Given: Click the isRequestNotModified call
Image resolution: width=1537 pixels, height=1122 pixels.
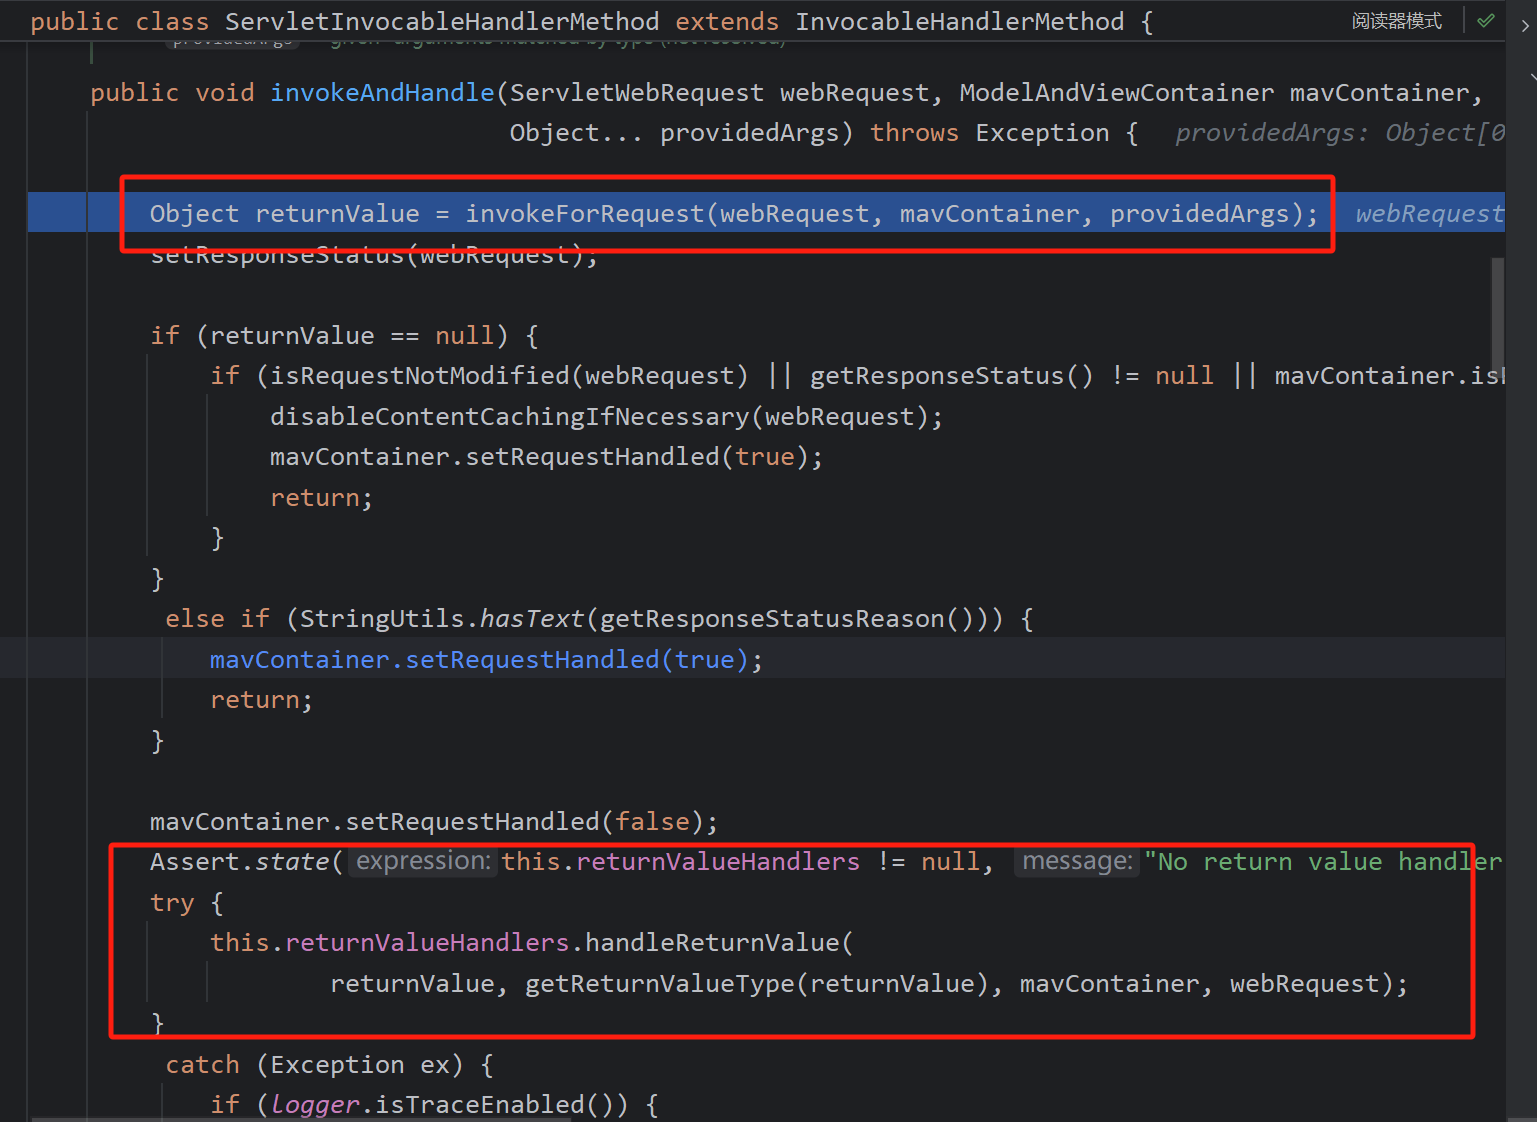Looking at the screenshot, I should (x=420, y=376).
